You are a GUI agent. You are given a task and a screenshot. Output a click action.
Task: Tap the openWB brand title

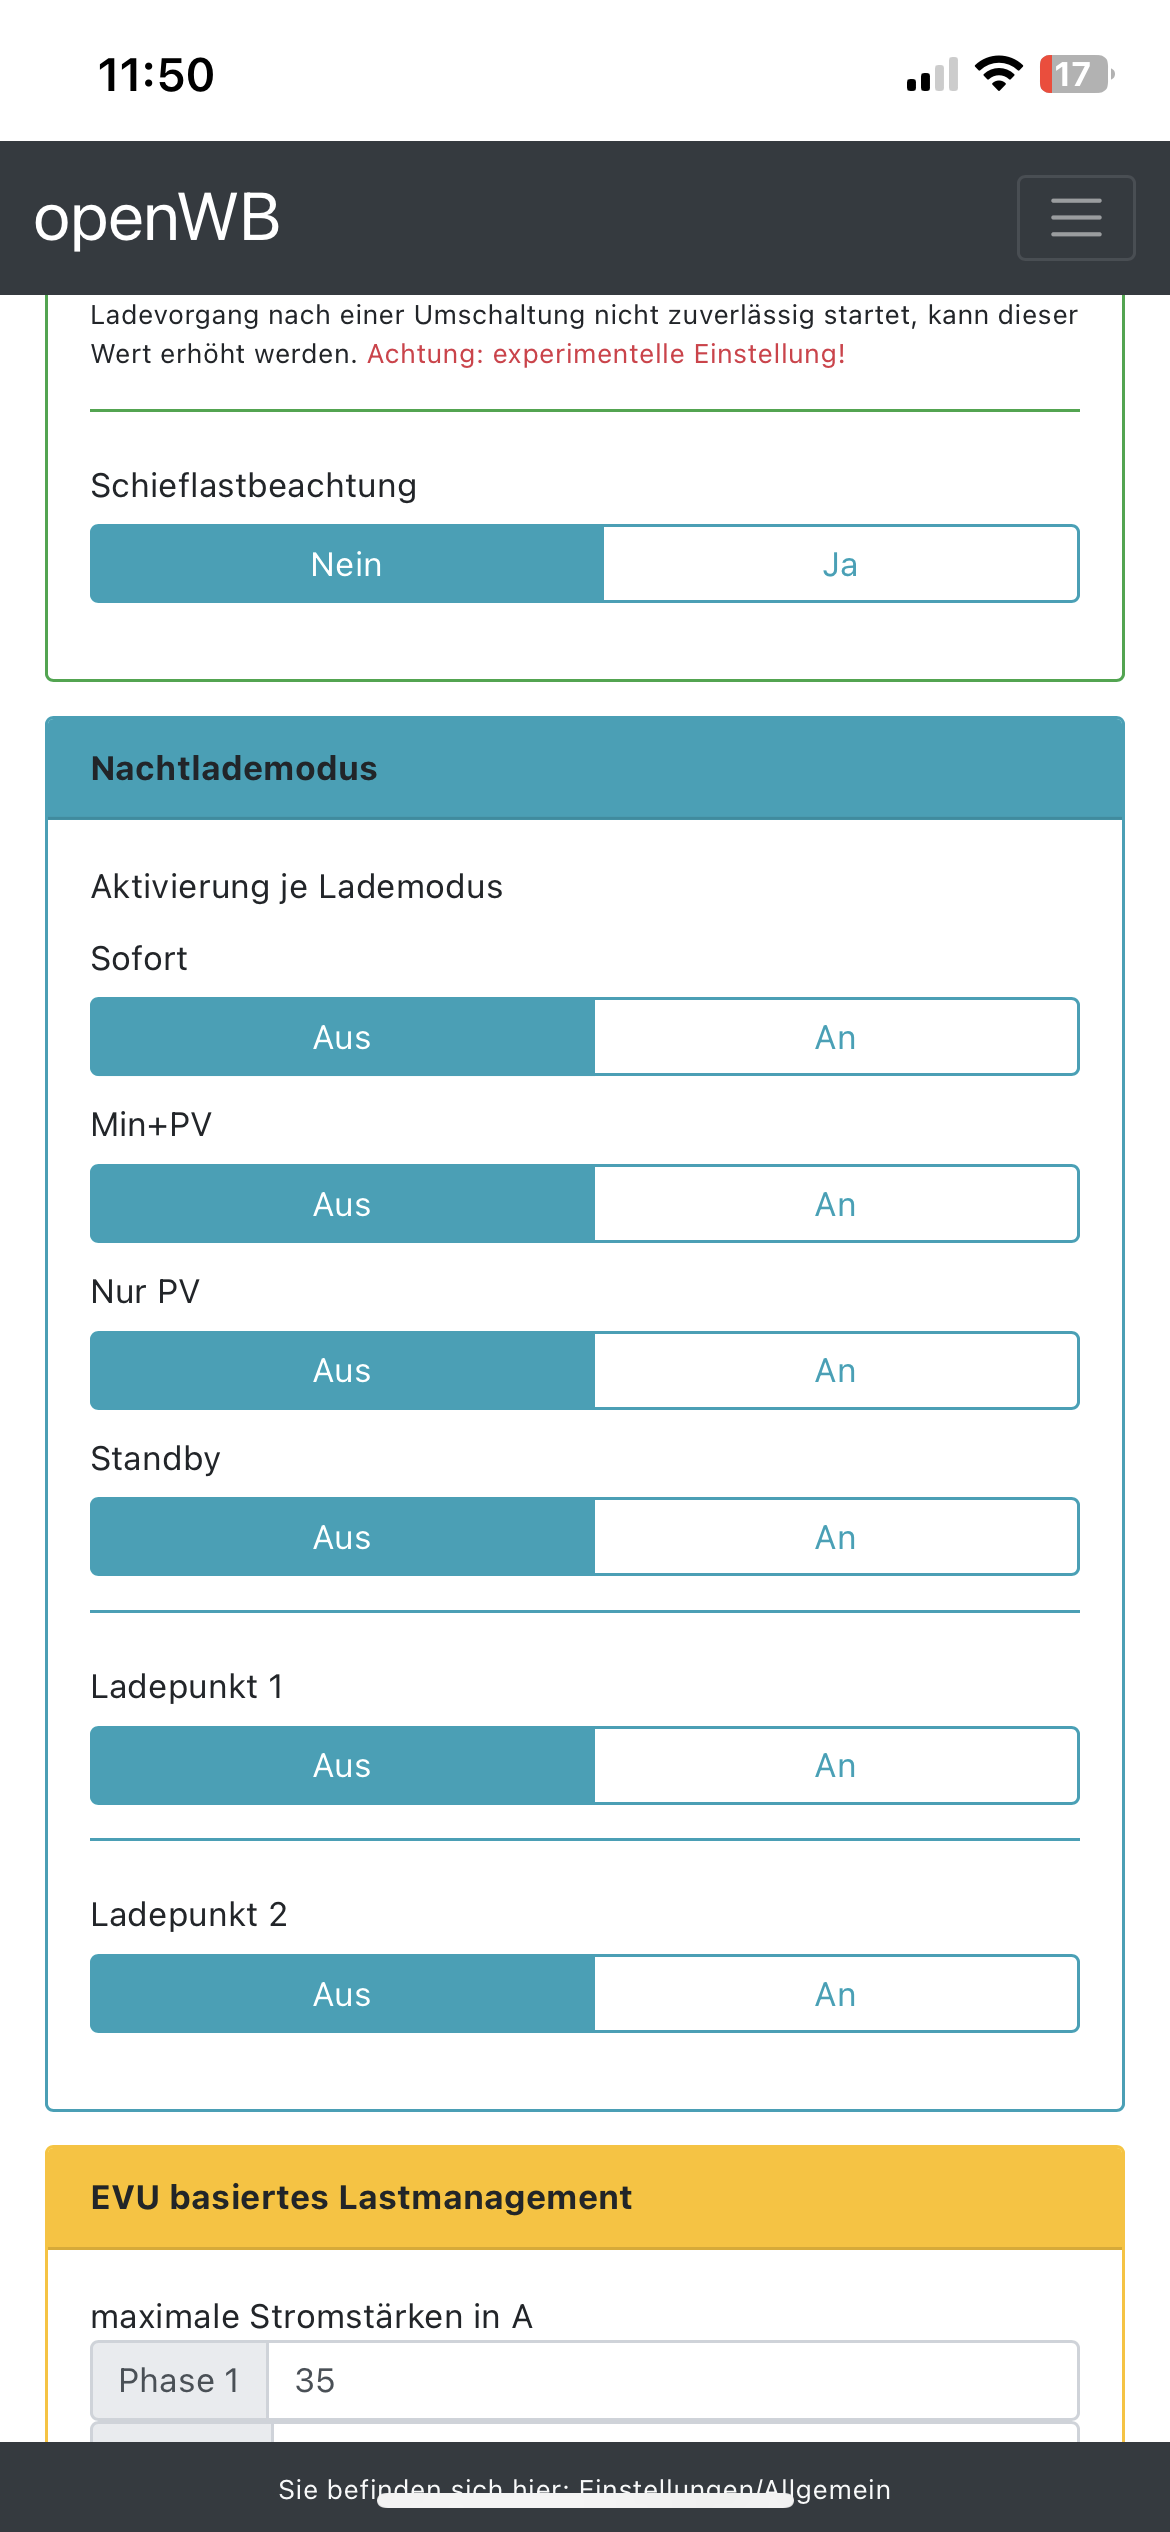click(x=157, y=218)
